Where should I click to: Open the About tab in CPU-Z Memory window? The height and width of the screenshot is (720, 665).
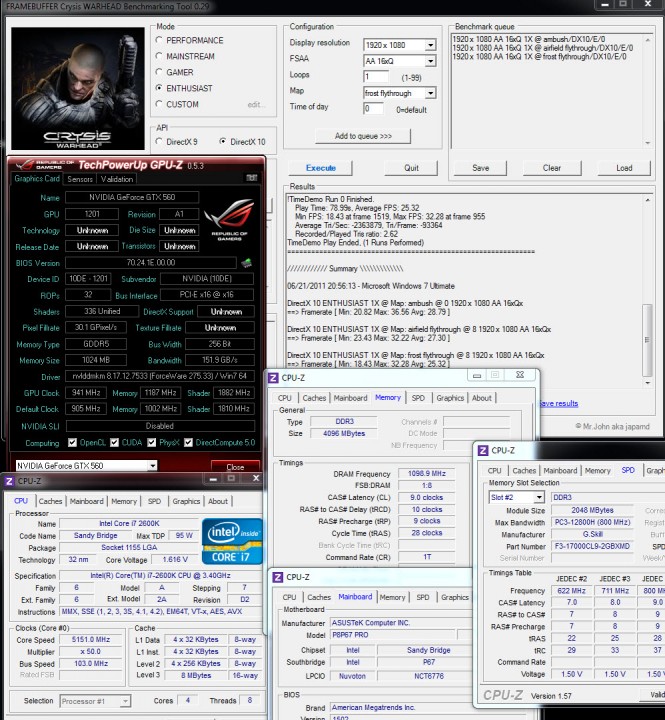click(x=482, y=398)
